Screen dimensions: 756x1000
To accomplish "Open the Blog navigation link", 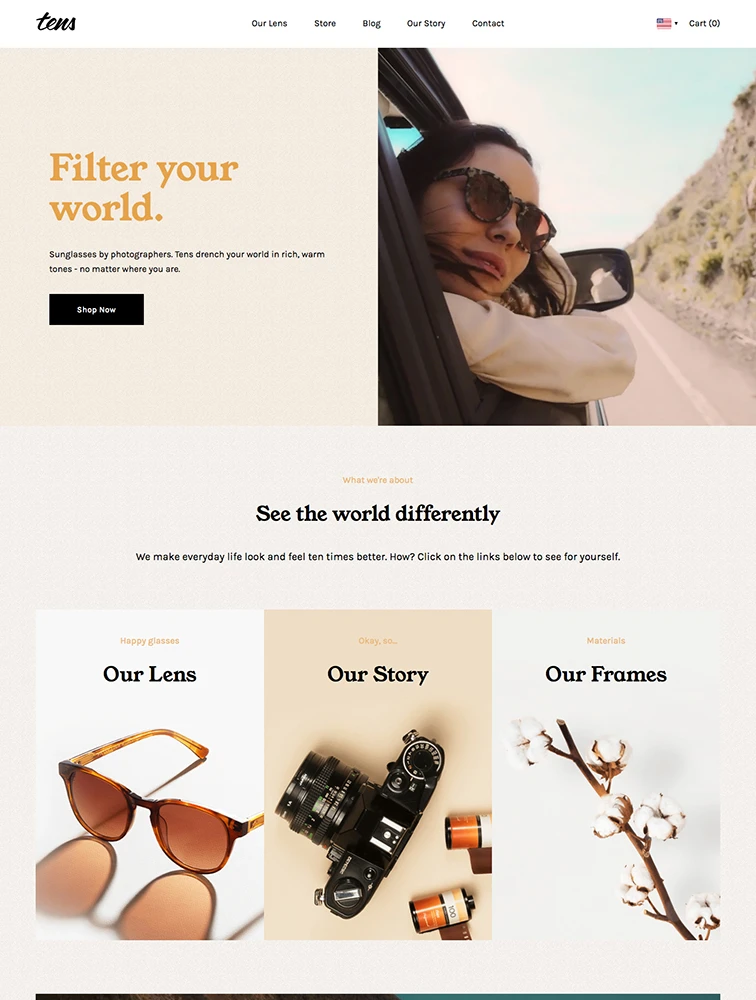I will tap(371, 23).
